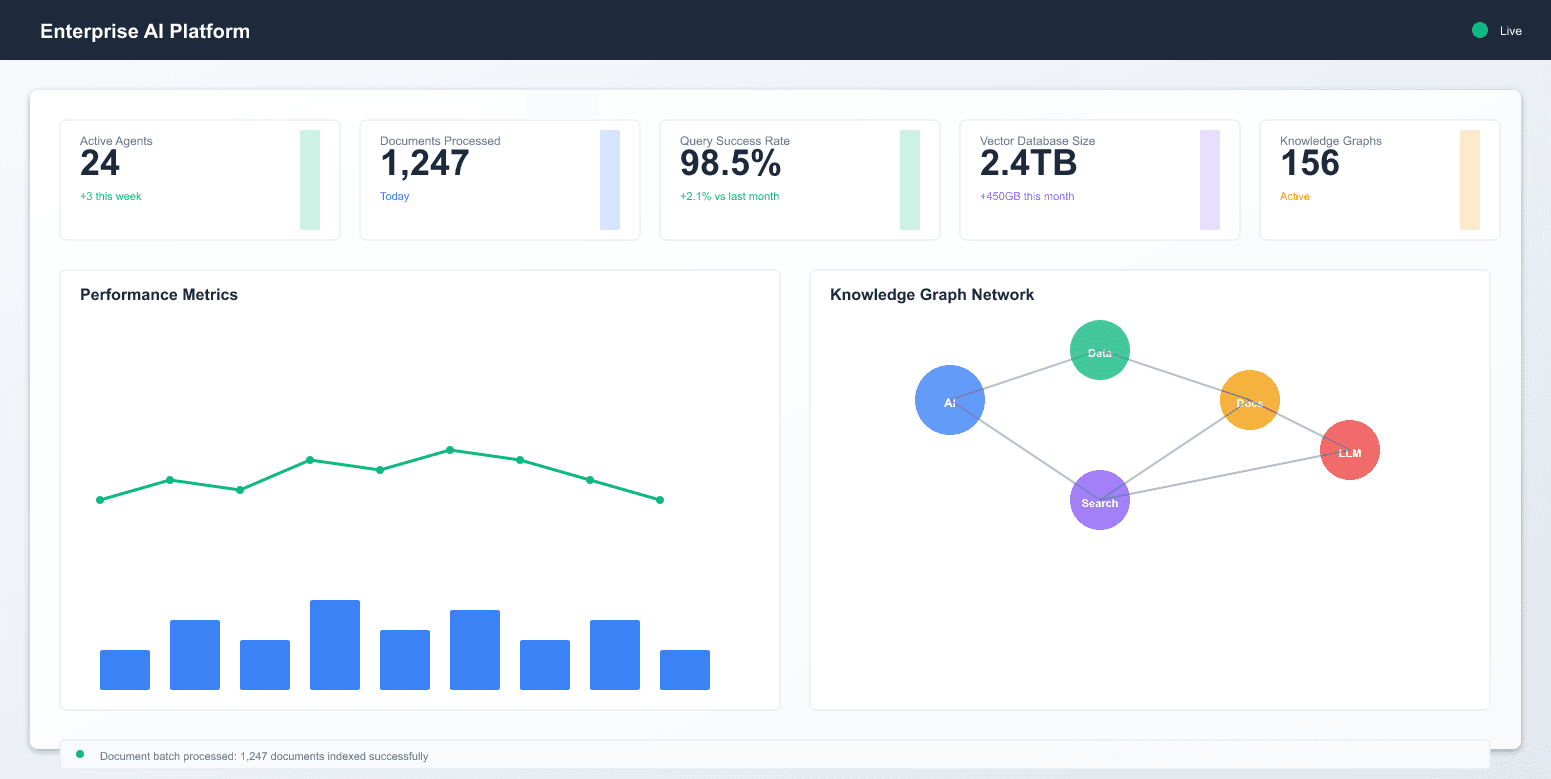Select the LLM node in the knowledge graph
The height and width of the screenshot is (779, 1551).
click(1349, 450)
